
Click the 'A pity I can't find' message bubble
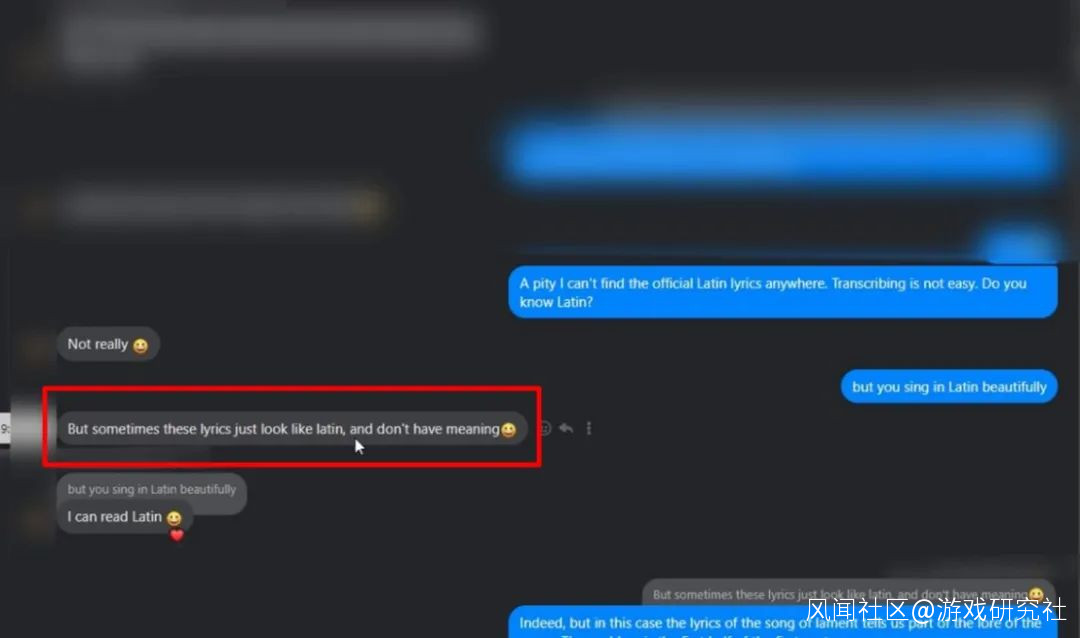[782, 292]
